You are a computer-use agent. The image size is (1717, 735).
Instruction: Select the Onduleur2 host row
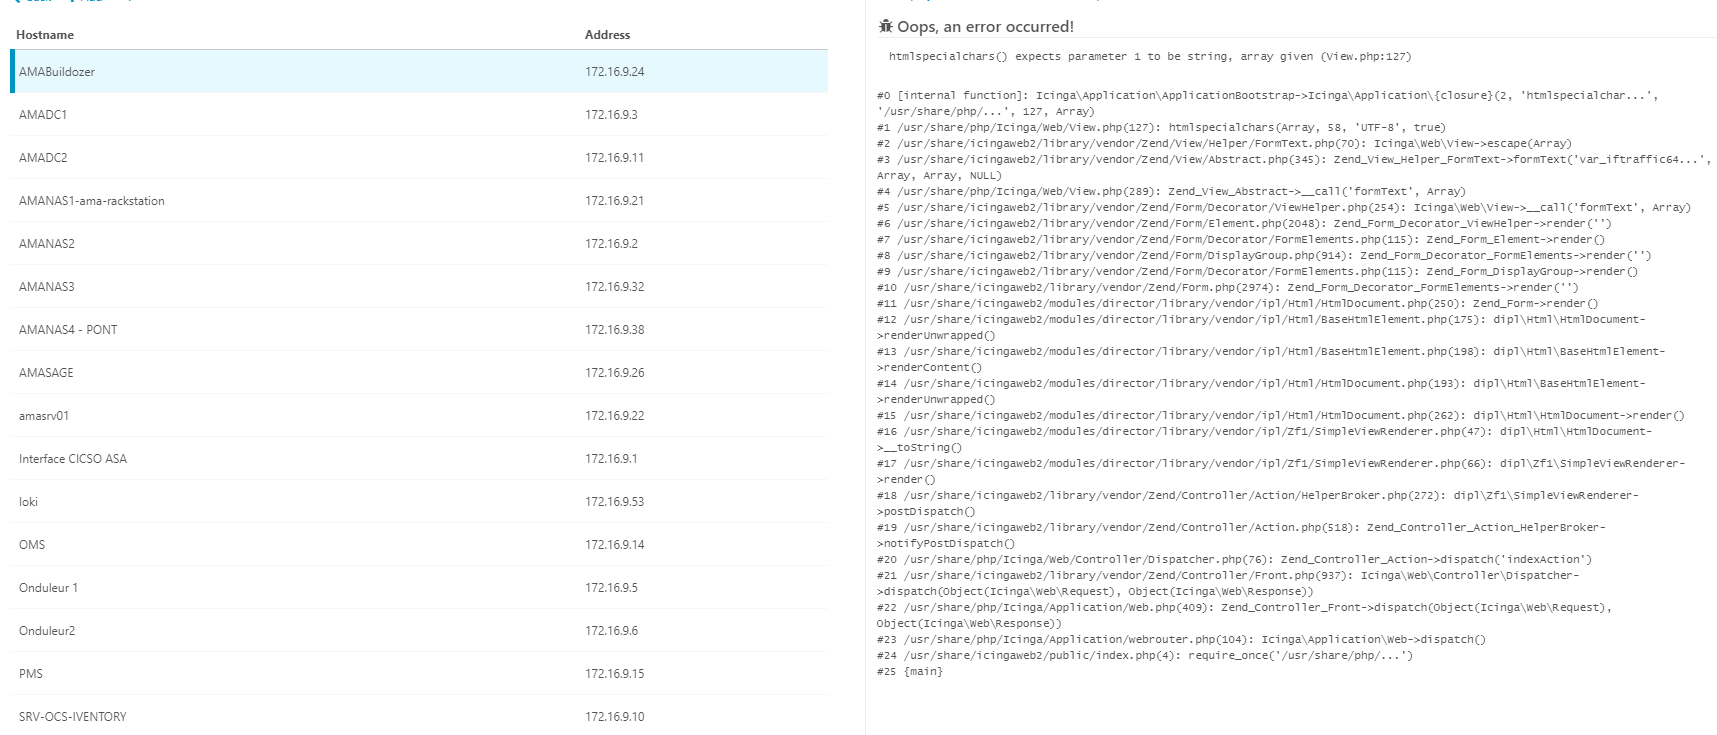[419, 631]
